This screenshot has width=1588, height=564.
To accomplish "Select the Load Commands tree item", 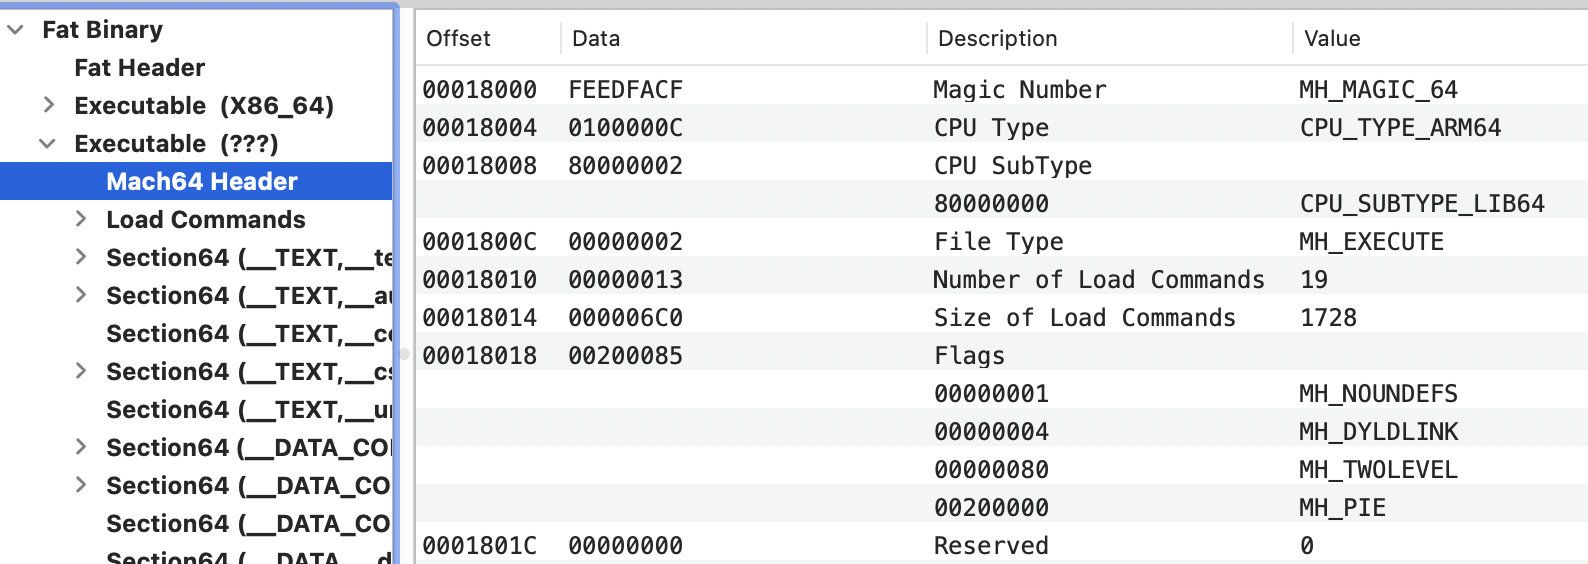I will (206, 220).
